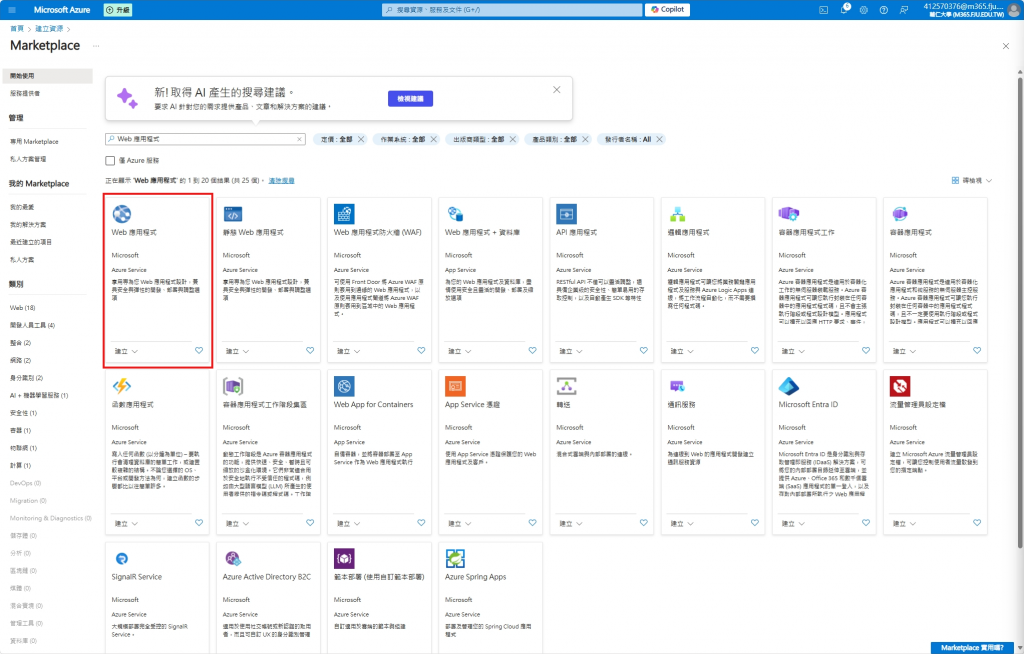The height and width of the screenshot is (654, 1024).
Task: Click the 升級 upgrade button
Action: pos(118,10)
